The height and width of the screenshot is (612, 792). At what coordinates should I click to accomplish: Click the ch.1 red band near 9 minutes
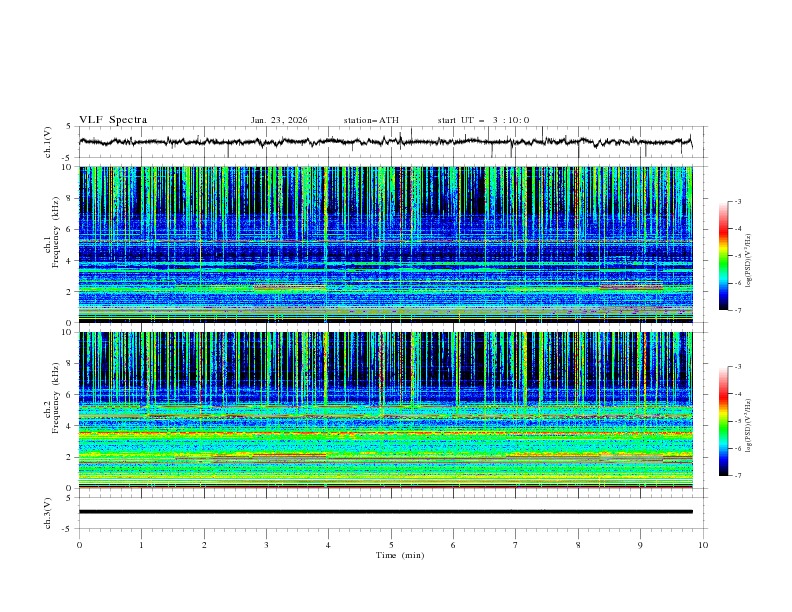pyautogui.click(x=631, y=287)
